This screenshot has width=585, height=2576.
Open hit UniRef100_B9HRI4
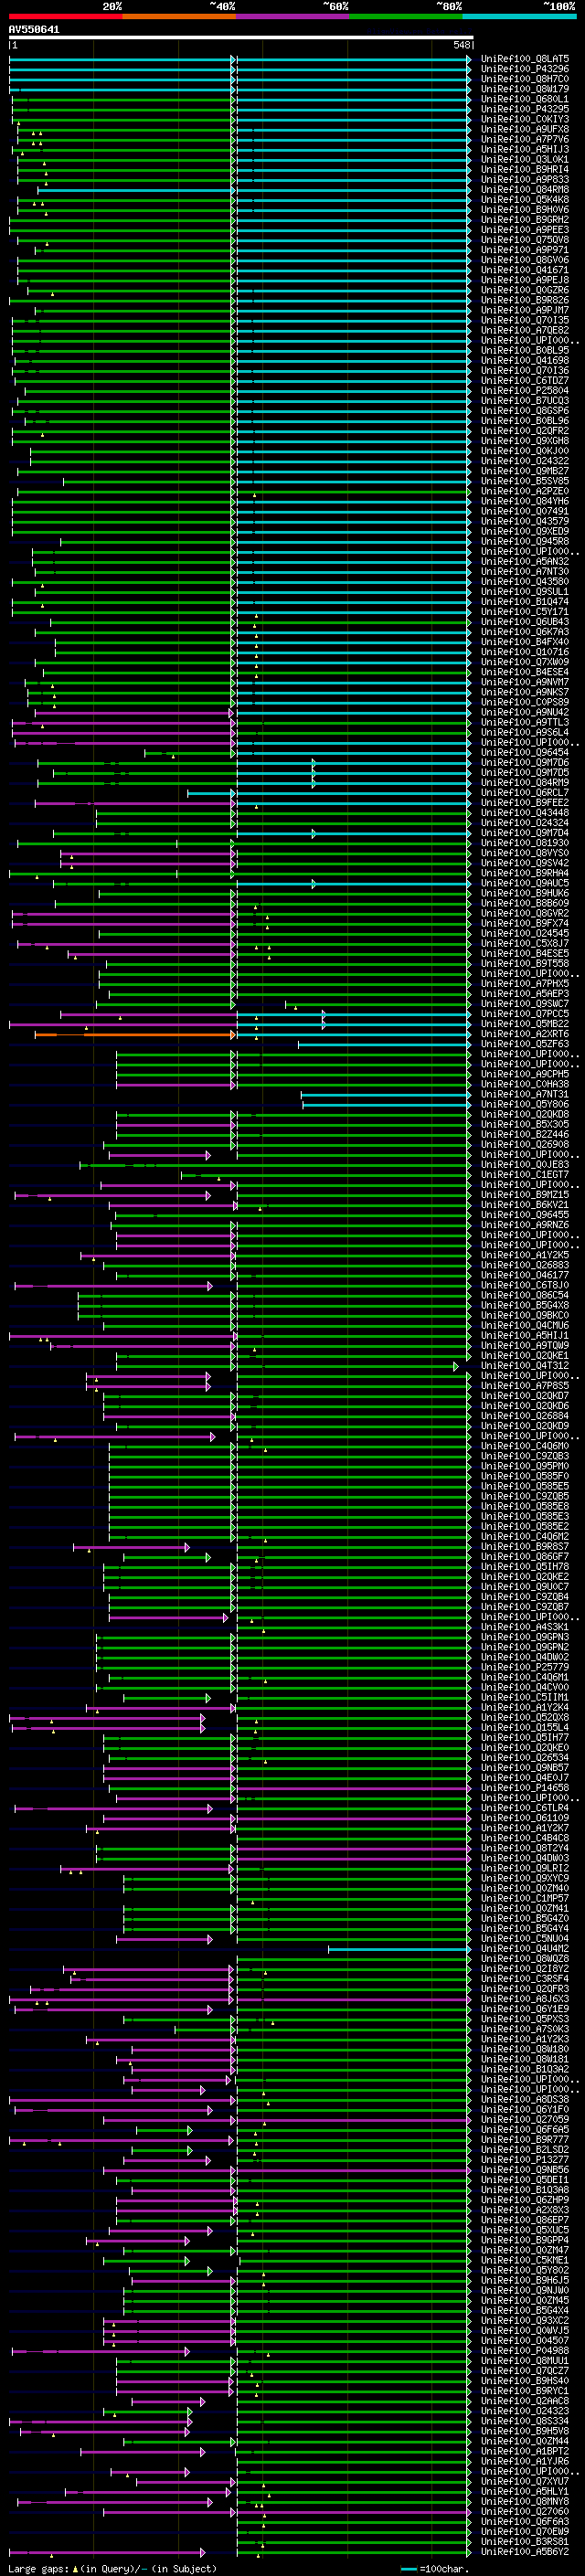(525, 169)
